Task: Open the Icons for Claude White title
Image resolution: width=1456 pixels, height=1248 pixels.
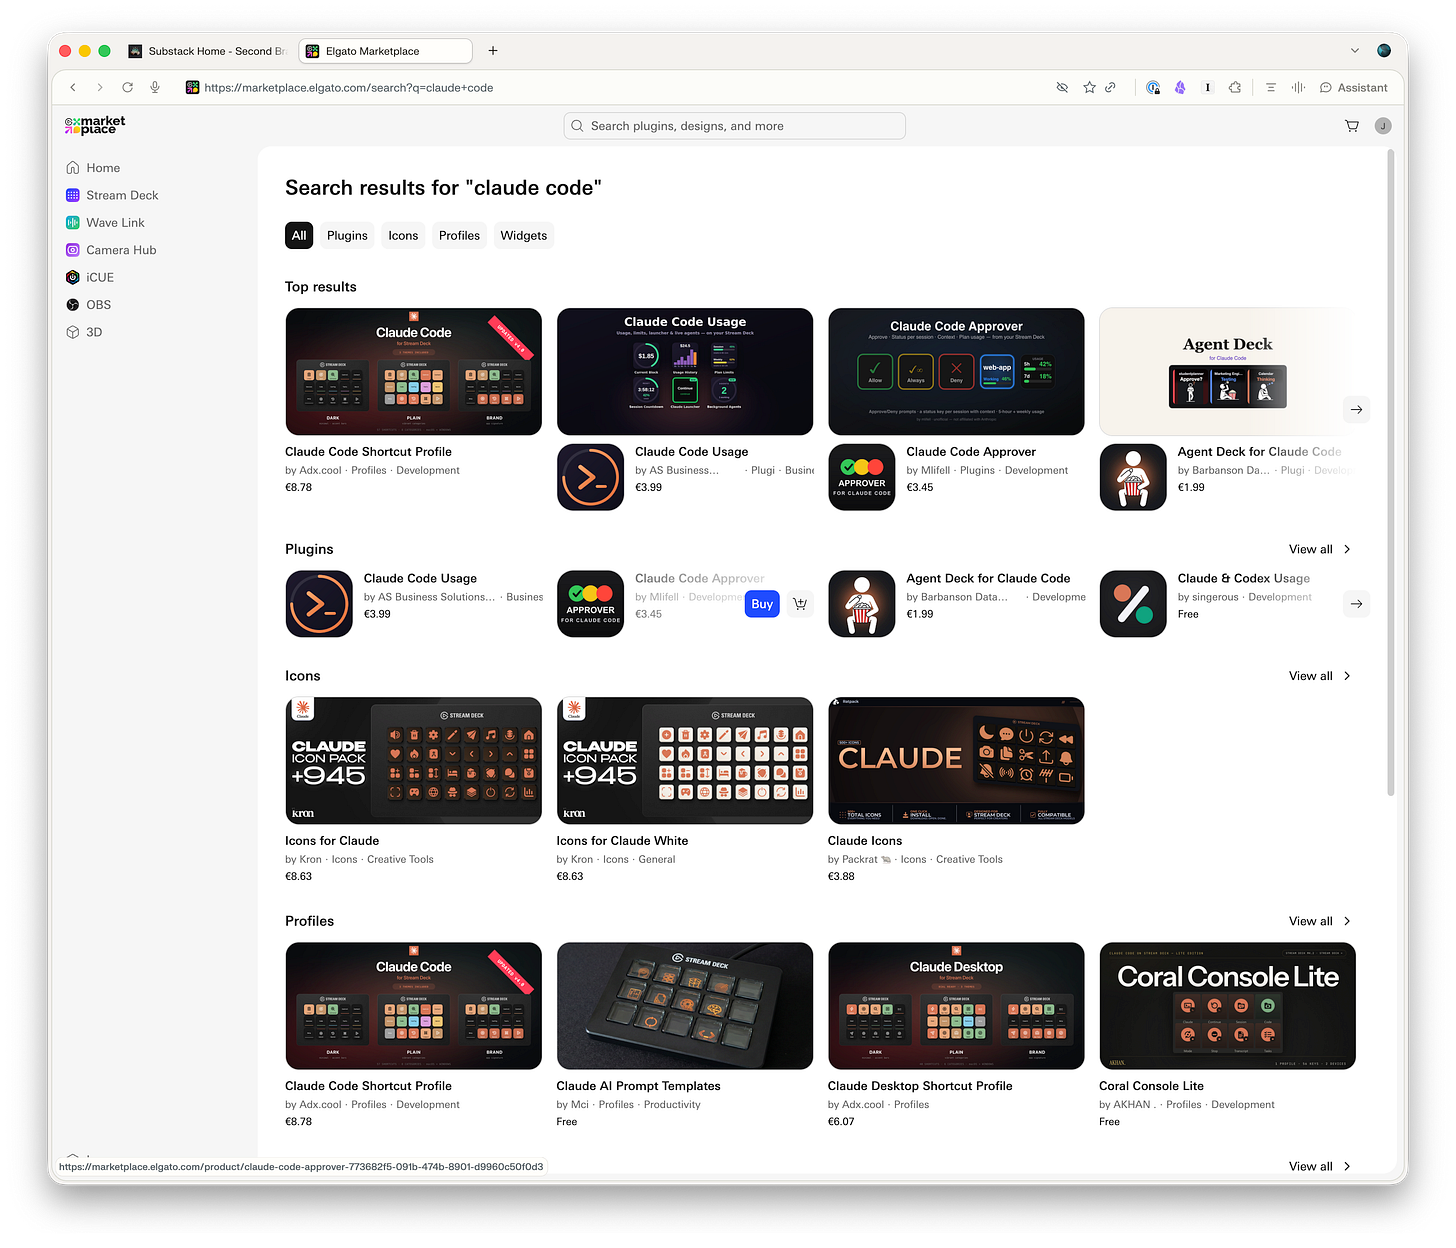Action: coord(622,841)
